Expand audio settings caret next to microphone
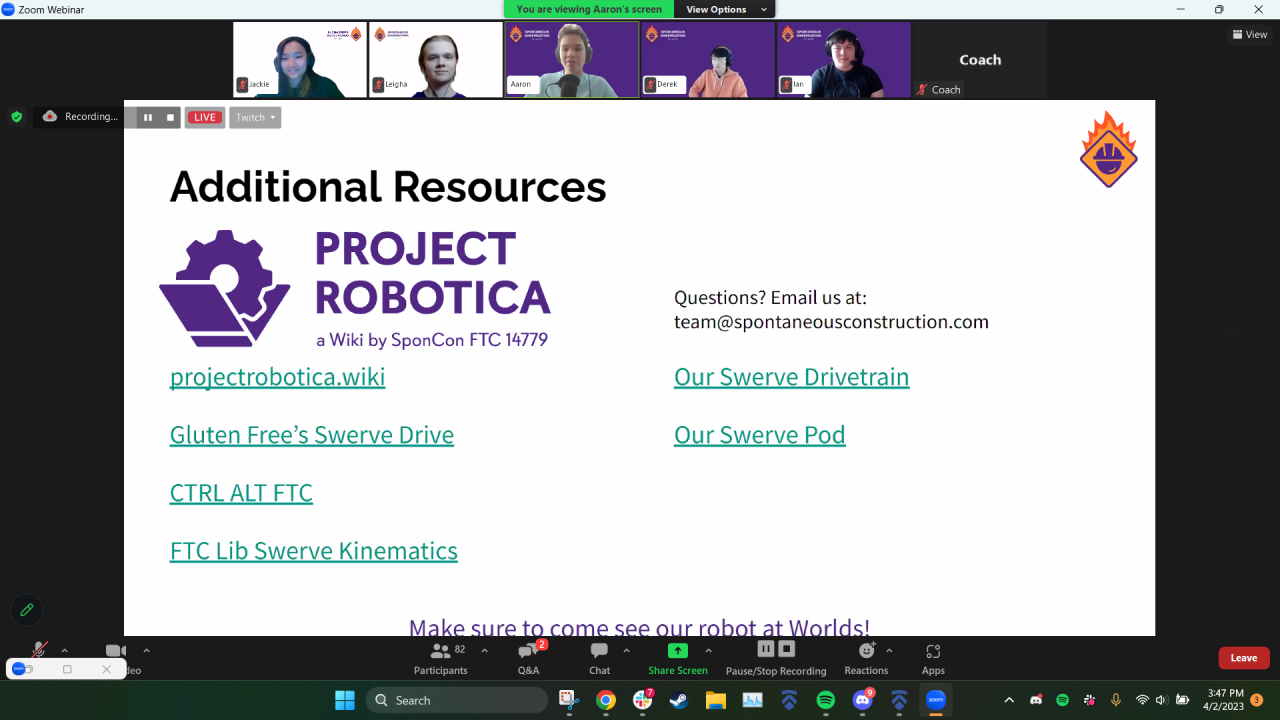 coord(65,651)
